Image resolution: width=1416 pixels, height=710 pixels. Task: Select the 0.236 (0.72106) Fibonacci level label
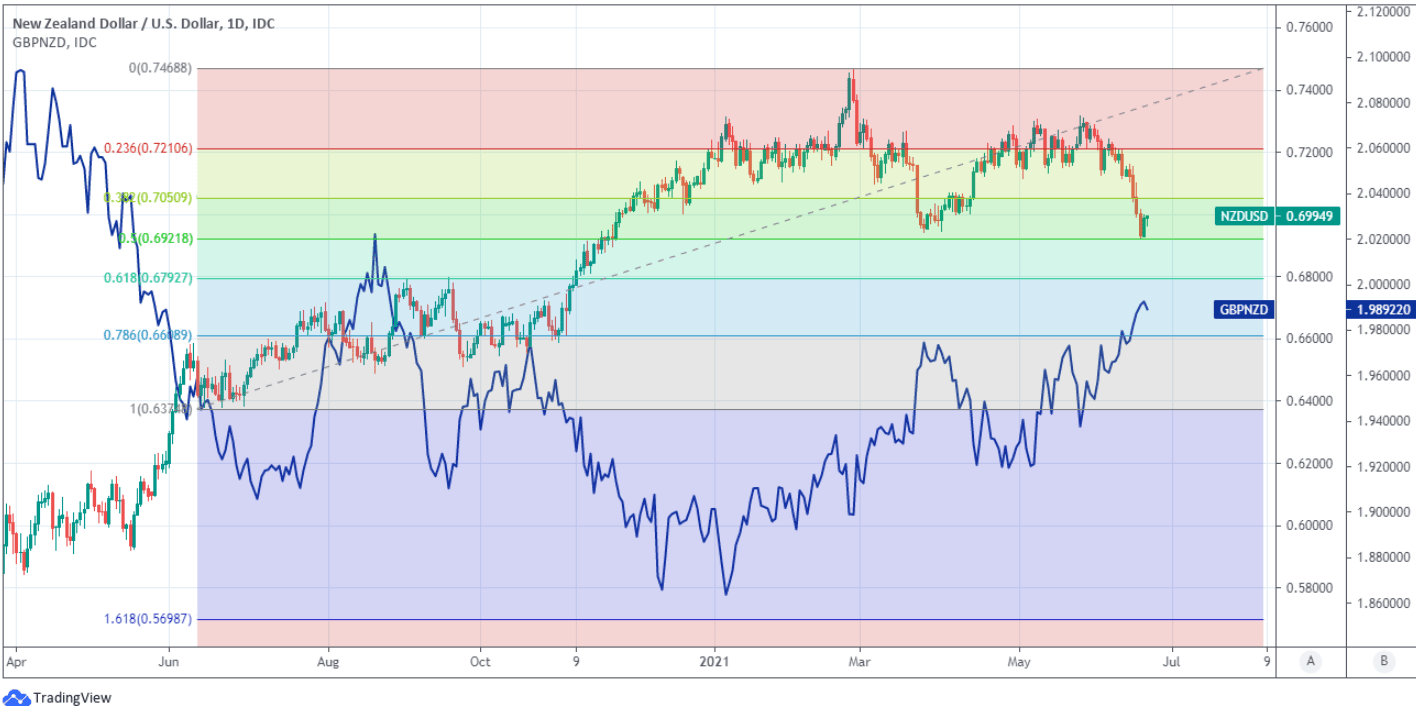click(150, 148)
